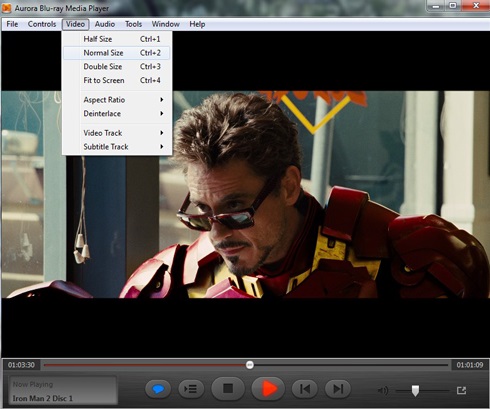Screen dimensions: 490x409
Task: Select Fit to Screen
Action: [117, 80]
